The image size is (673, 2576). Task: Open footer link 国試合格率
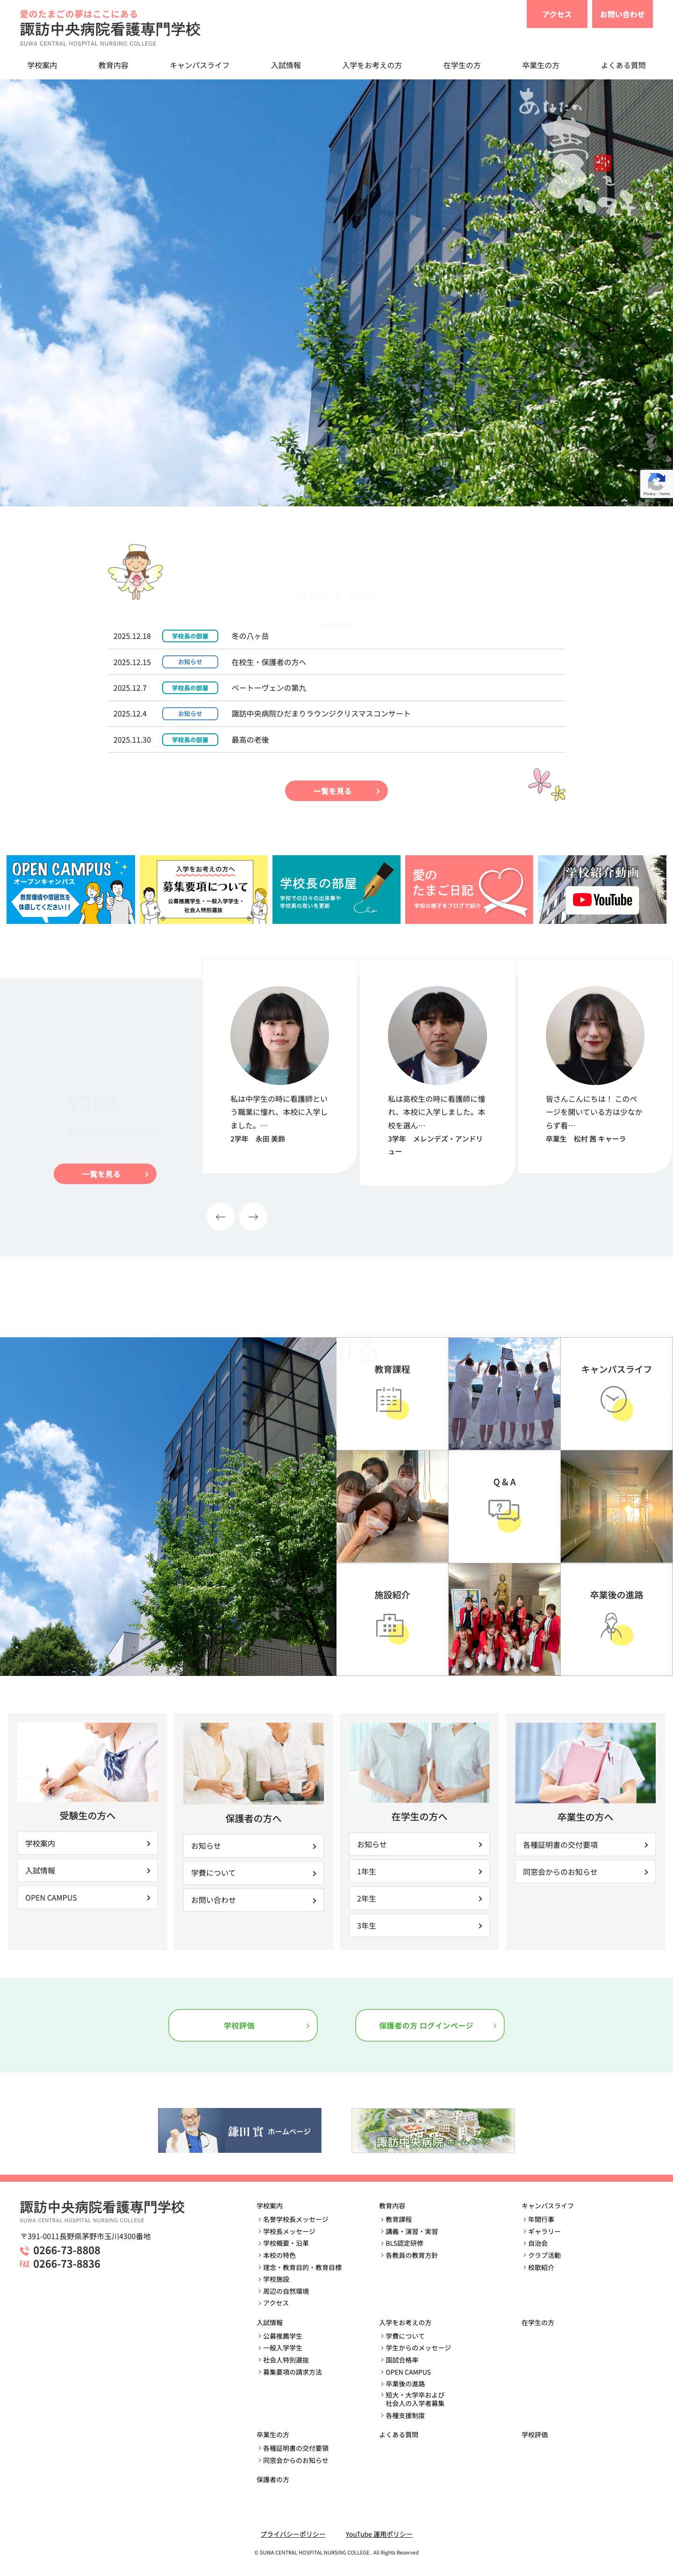401,2360
